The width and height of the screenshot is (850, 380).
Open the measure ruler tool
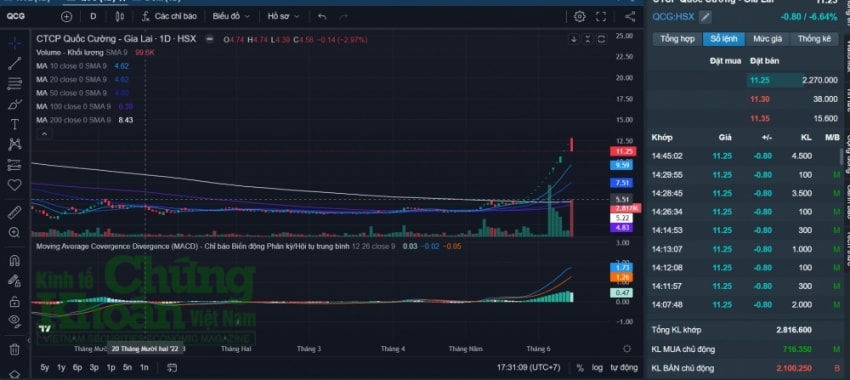coord(15,212)
